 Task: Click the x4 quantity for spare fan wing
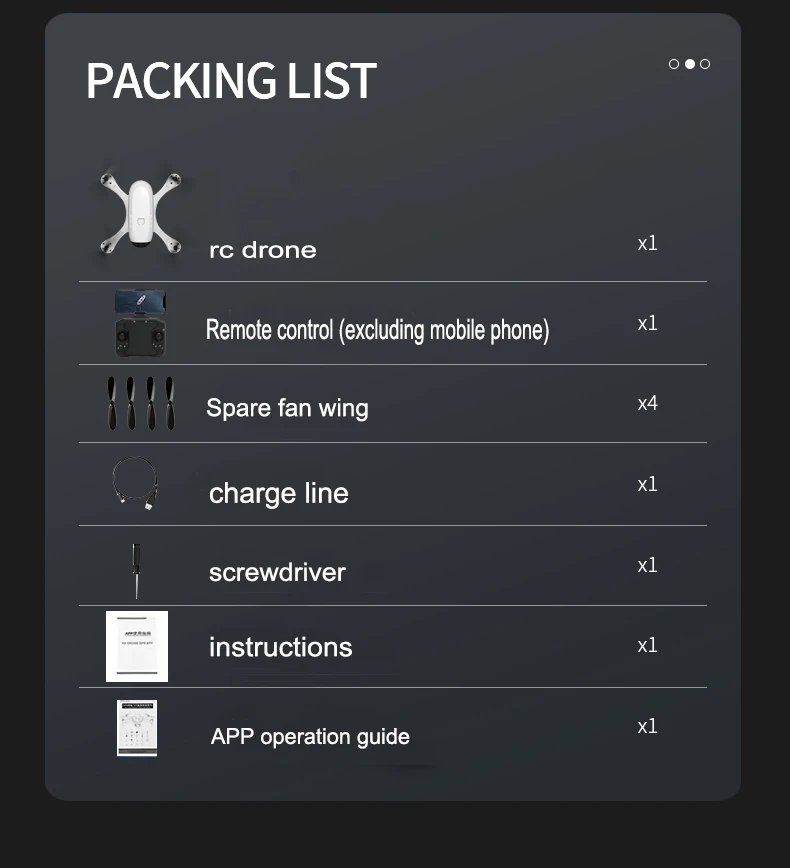pos(647,403)
